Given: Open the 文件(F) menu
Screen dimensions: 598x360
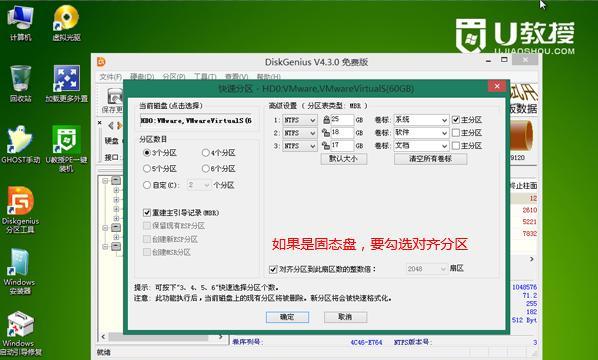Looking at the screenshot, I should (x=110, y=77).
